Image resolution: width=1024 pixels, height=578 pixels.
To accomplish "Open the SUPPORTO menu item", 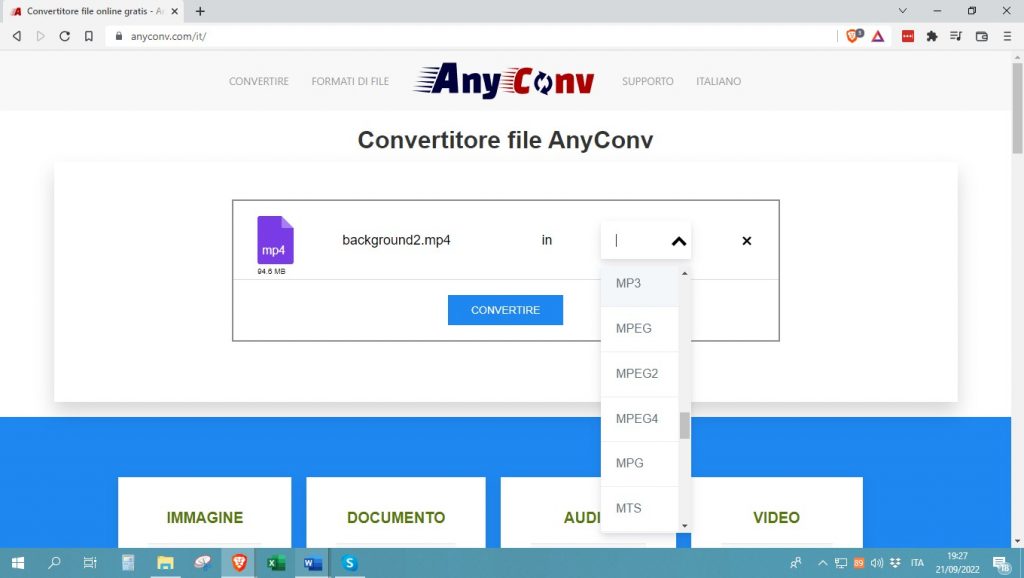I will [647, 82].
